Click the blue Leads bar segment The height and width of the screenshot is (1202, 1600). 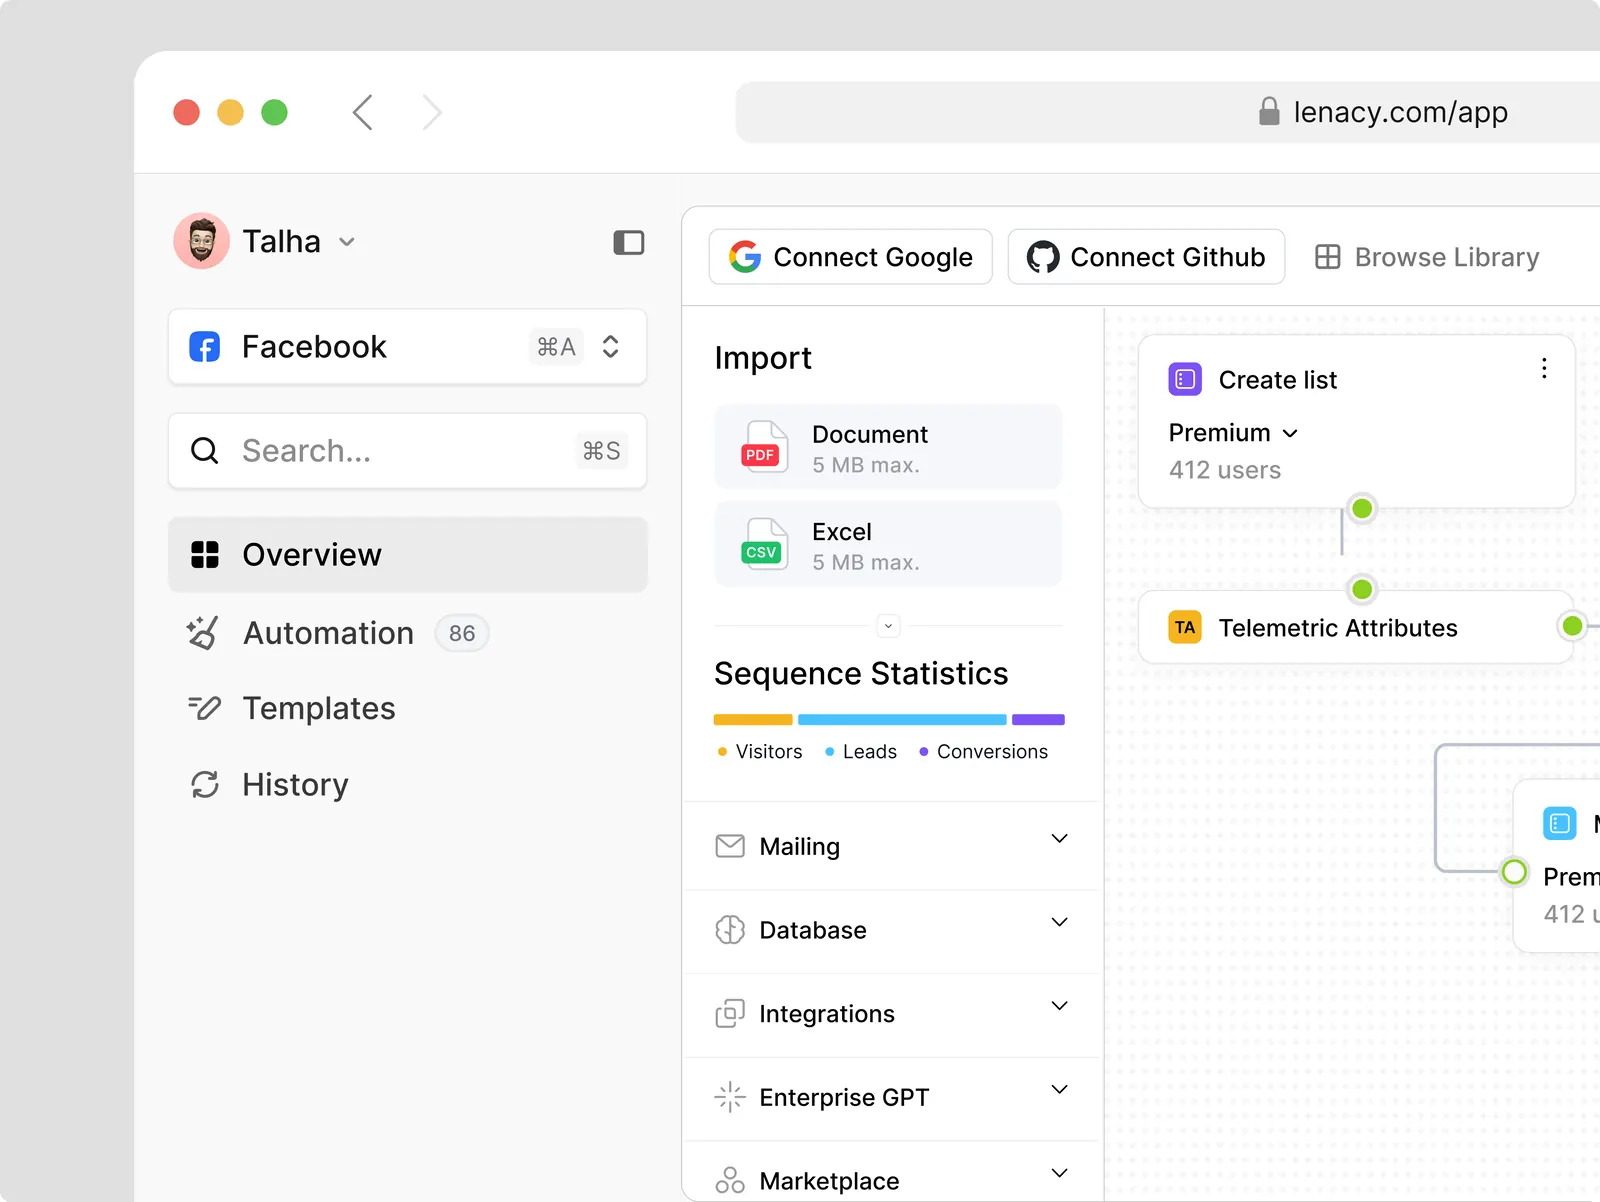click(902, 720)
